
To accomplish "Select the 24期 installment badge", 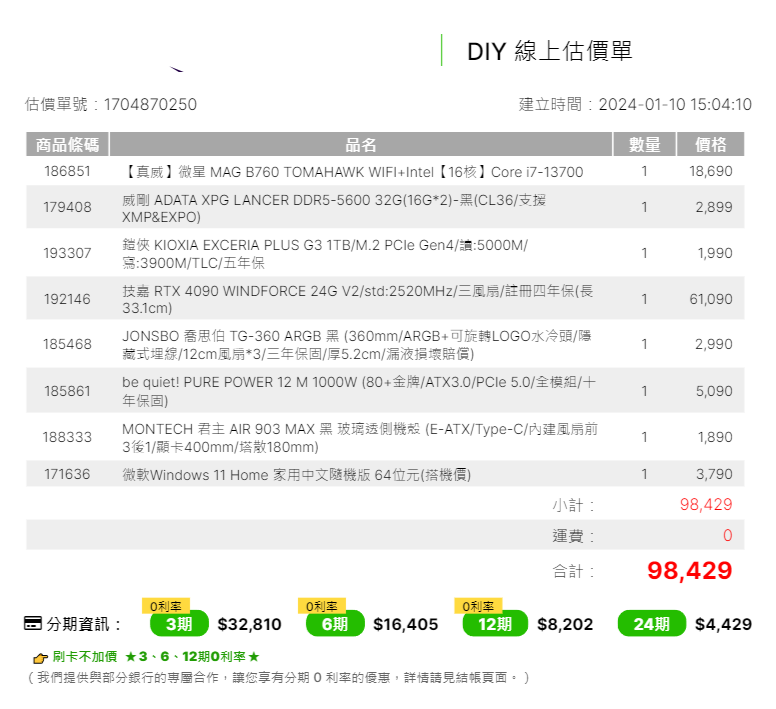I will point(652,623).
